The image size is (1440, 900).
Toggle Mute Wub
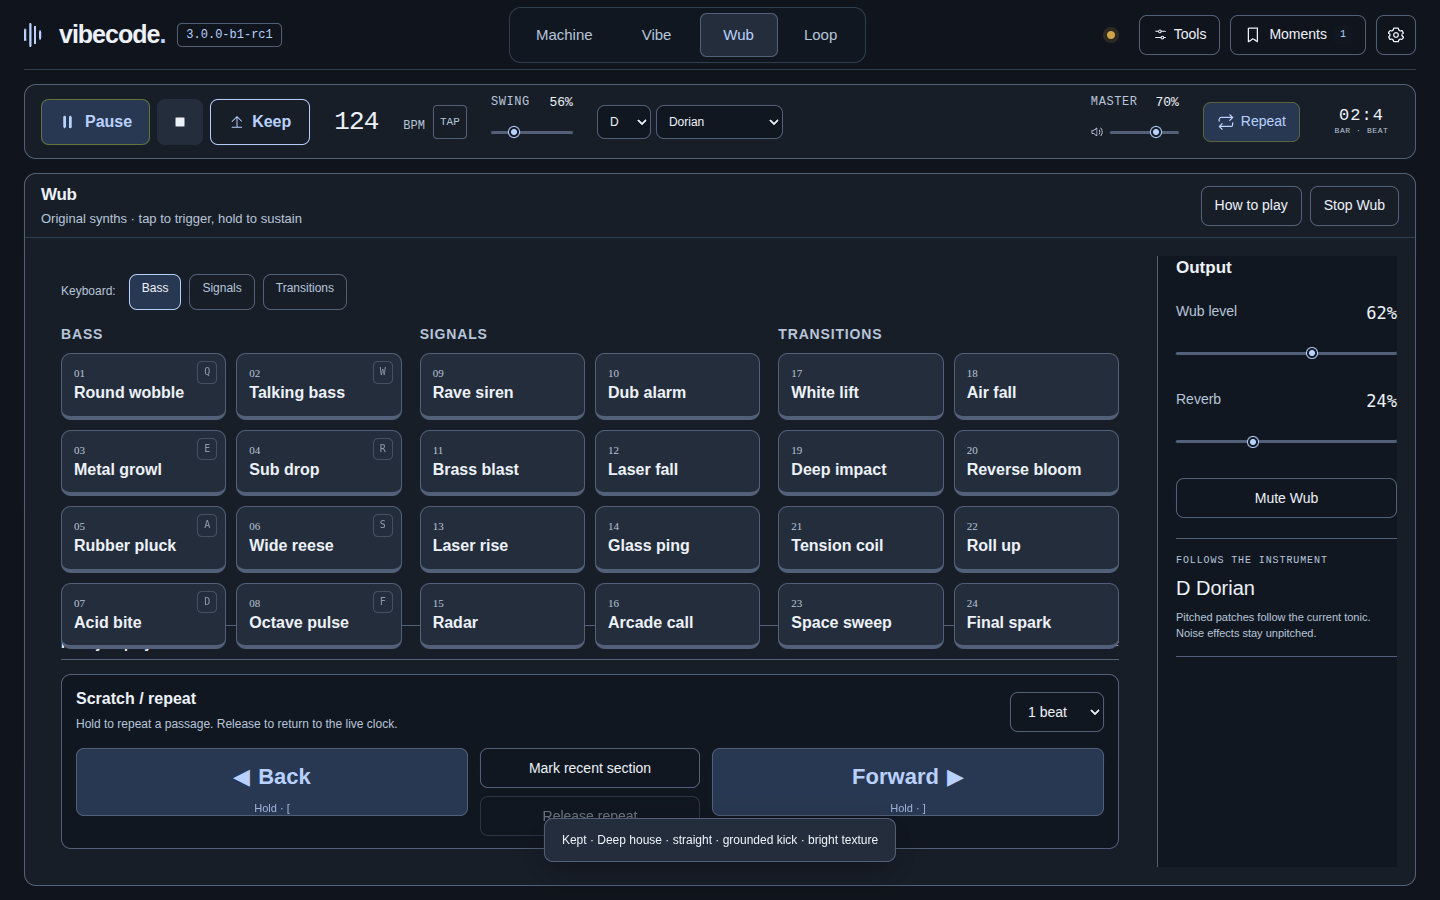1286,498
